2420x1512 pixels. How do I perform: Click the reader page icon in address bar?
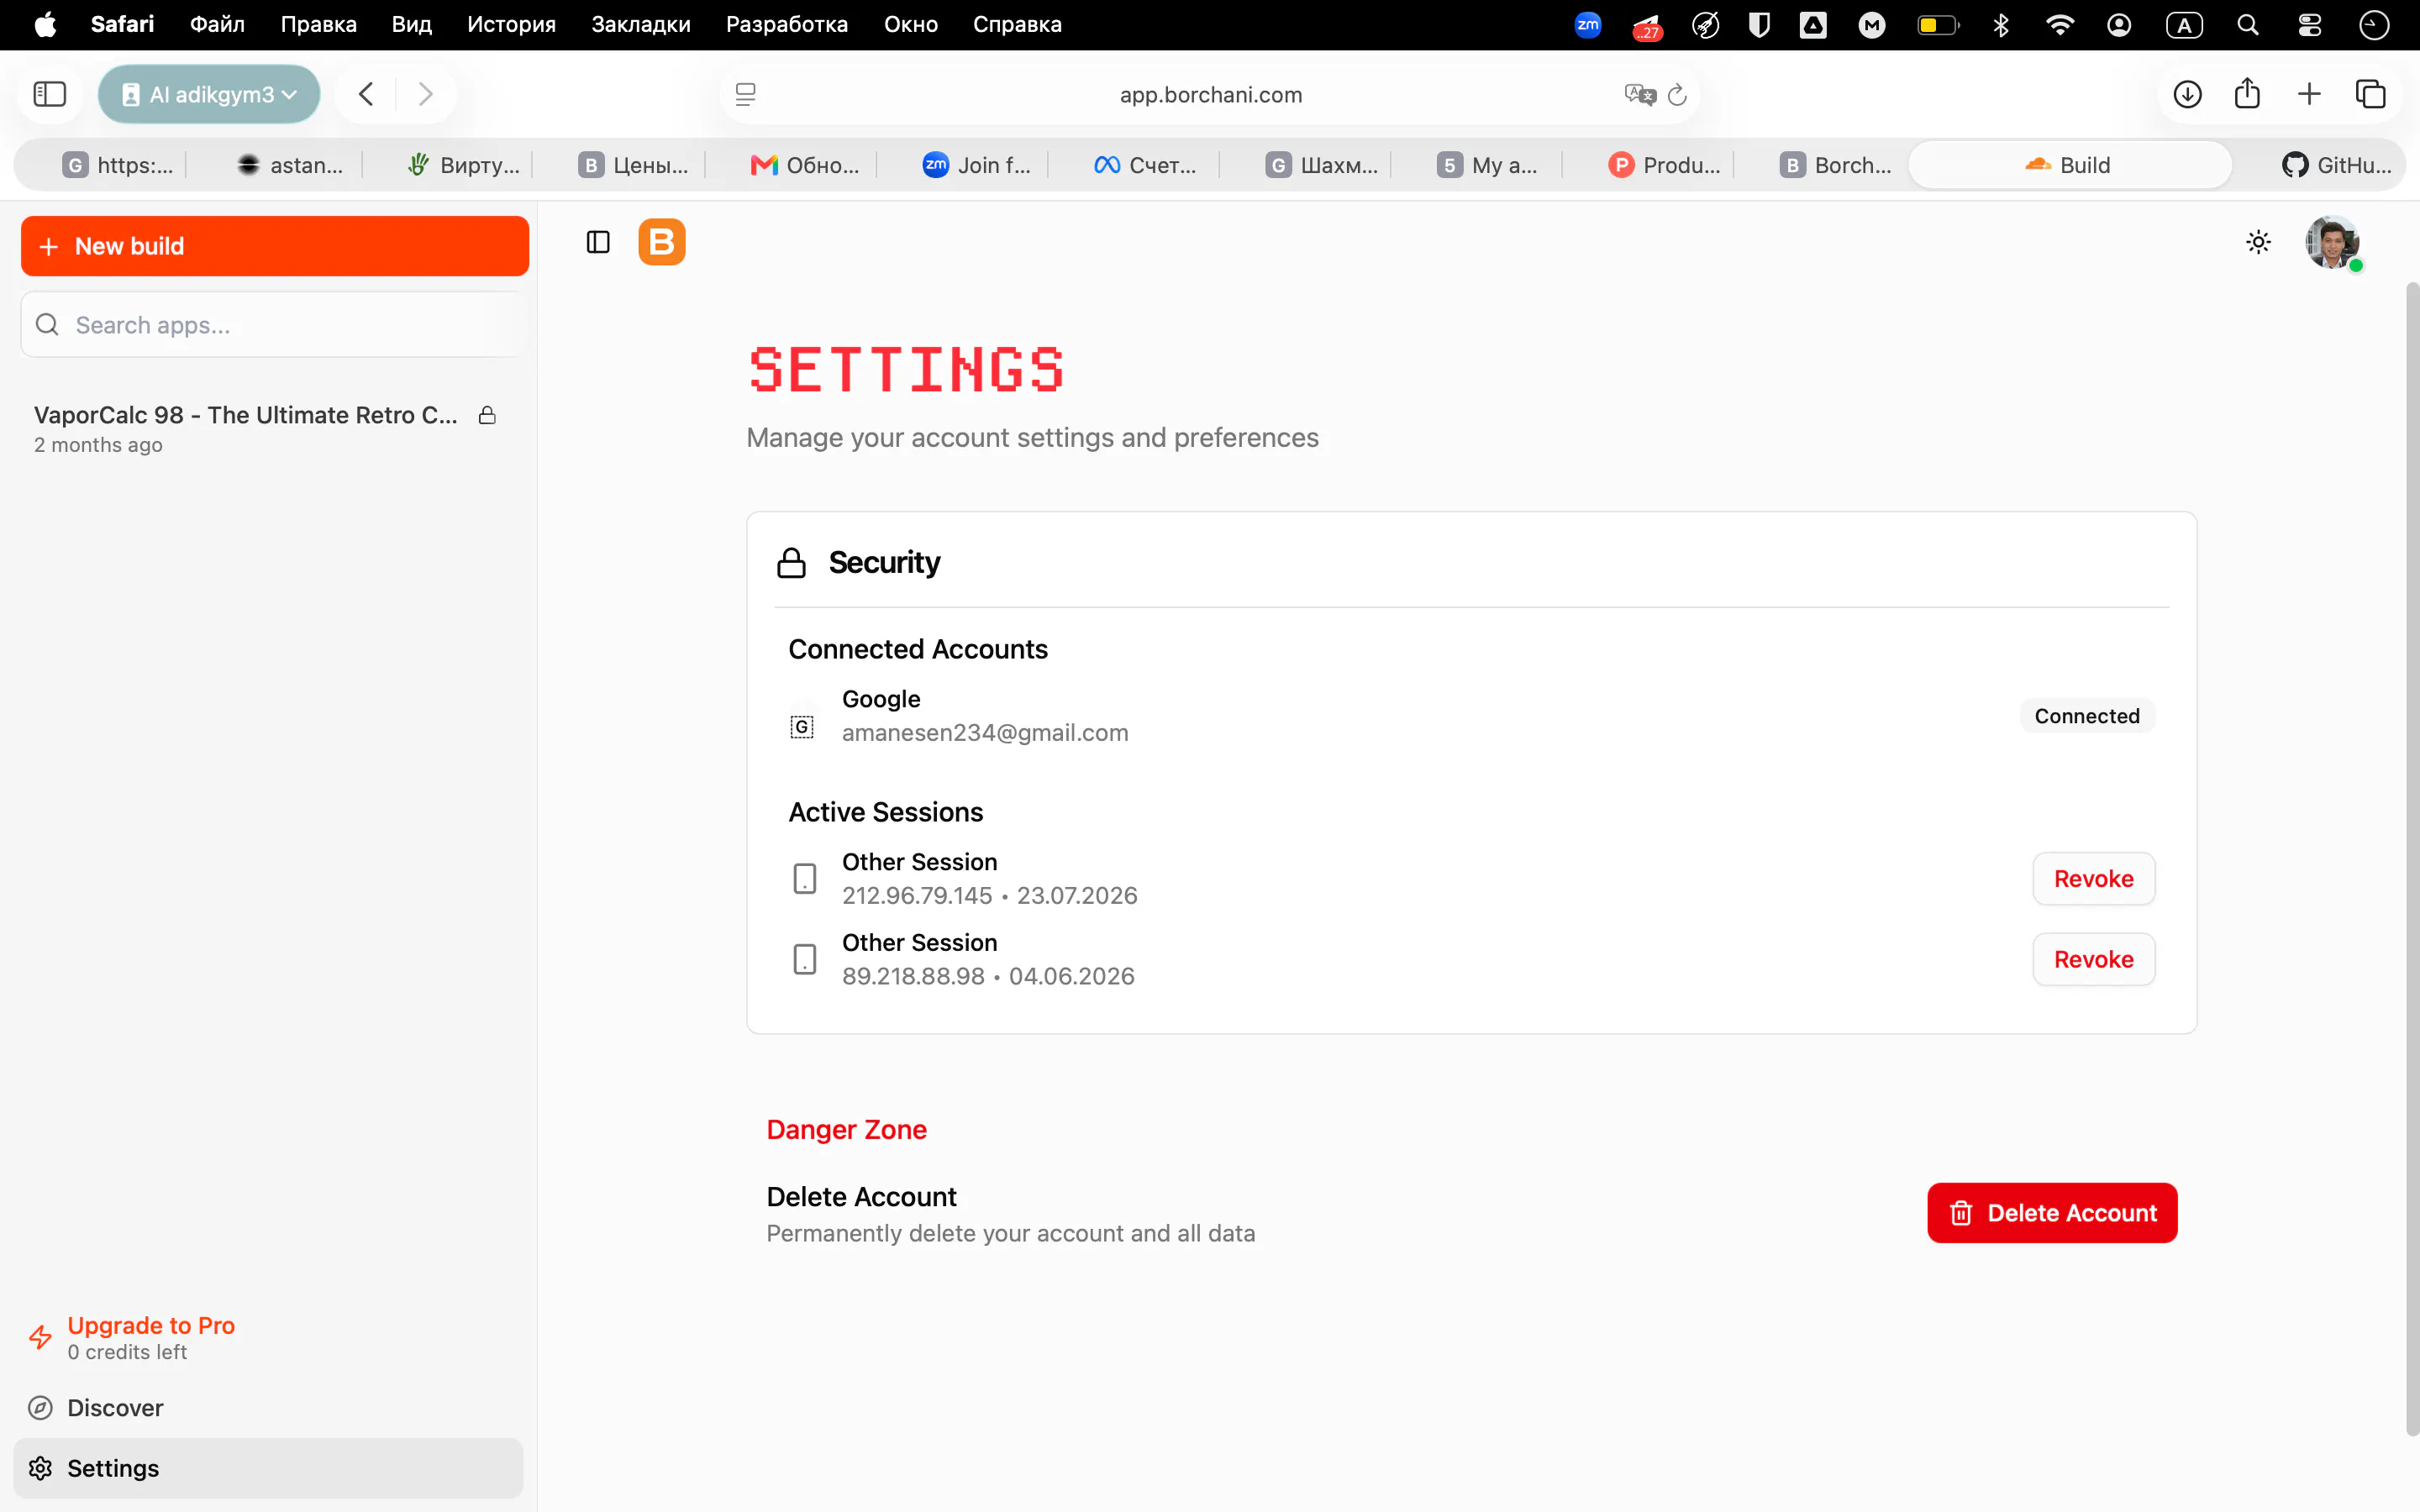pos(746,95)
